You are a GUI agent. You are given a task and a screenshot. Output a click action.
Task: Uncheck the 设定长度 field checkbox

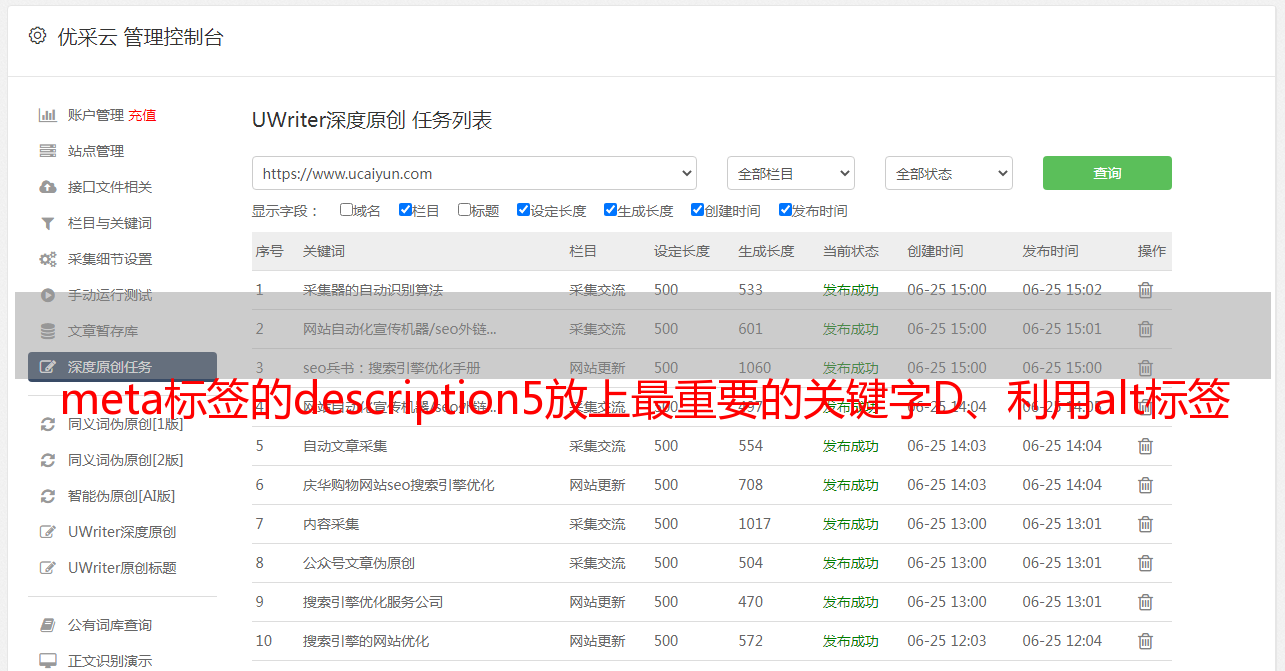coord(523,210)
